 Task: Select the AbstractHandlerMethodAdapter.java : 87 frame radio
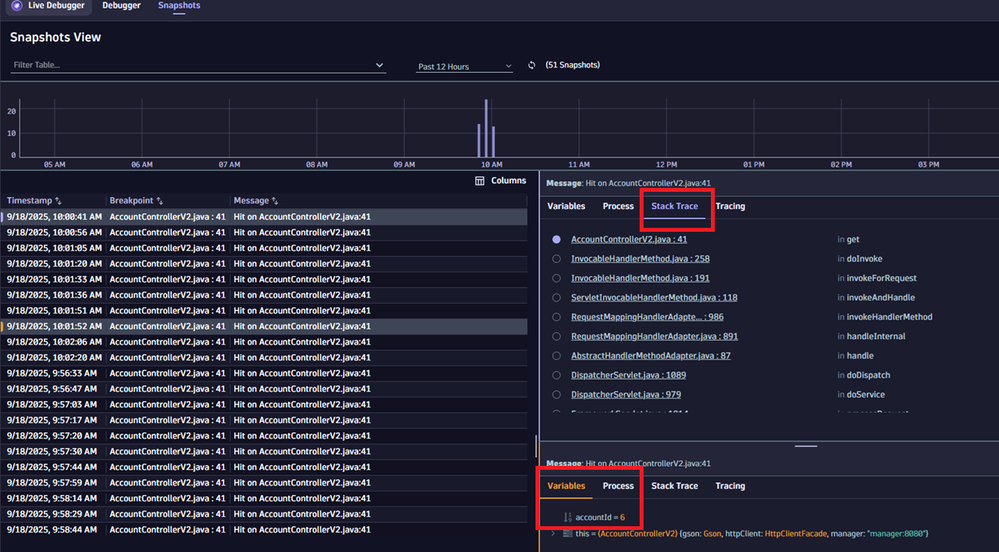click(x=557, y=356)
